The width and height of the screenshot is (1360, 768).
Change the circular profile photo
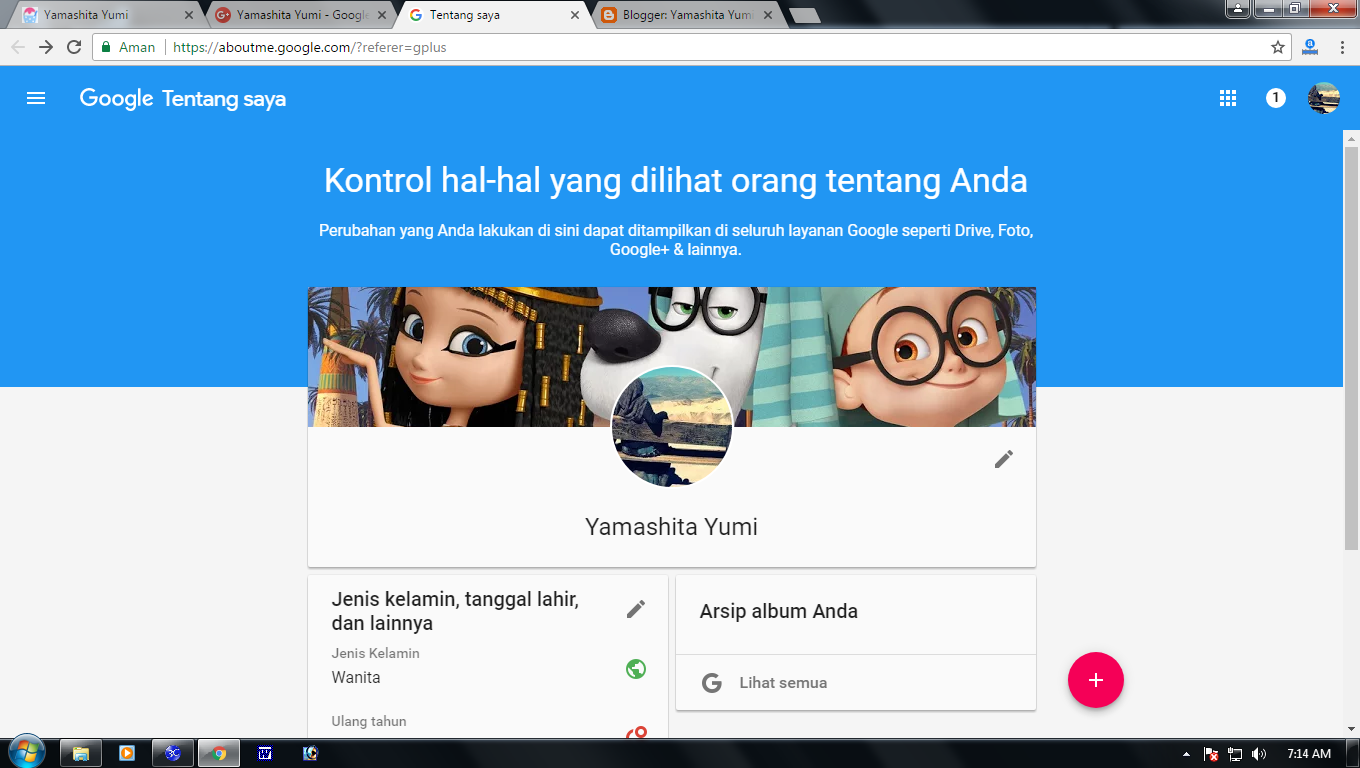[672, 426]
